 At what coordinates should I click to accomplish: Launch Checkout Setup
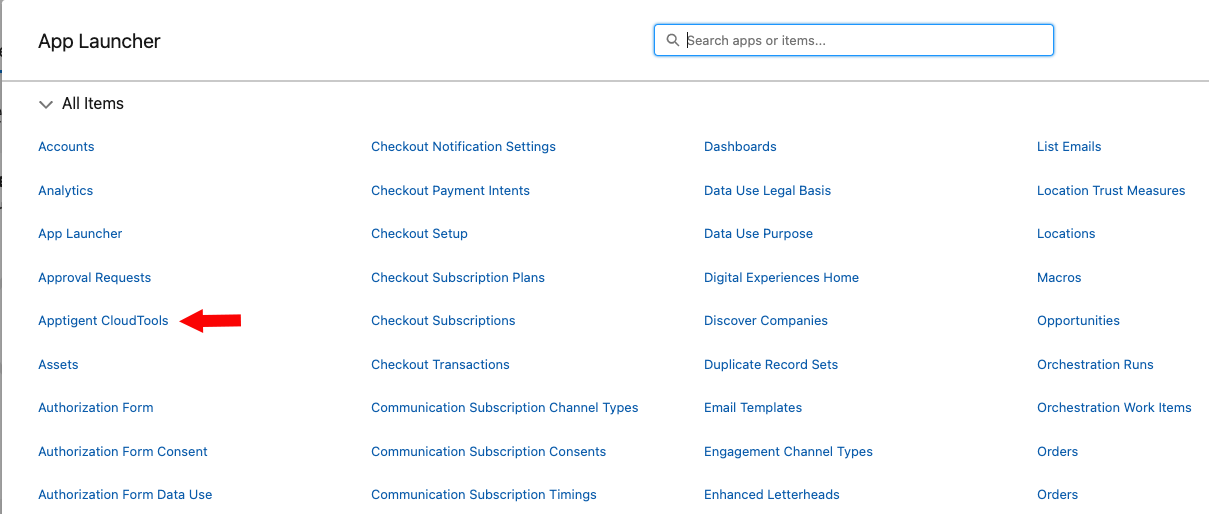419,234
